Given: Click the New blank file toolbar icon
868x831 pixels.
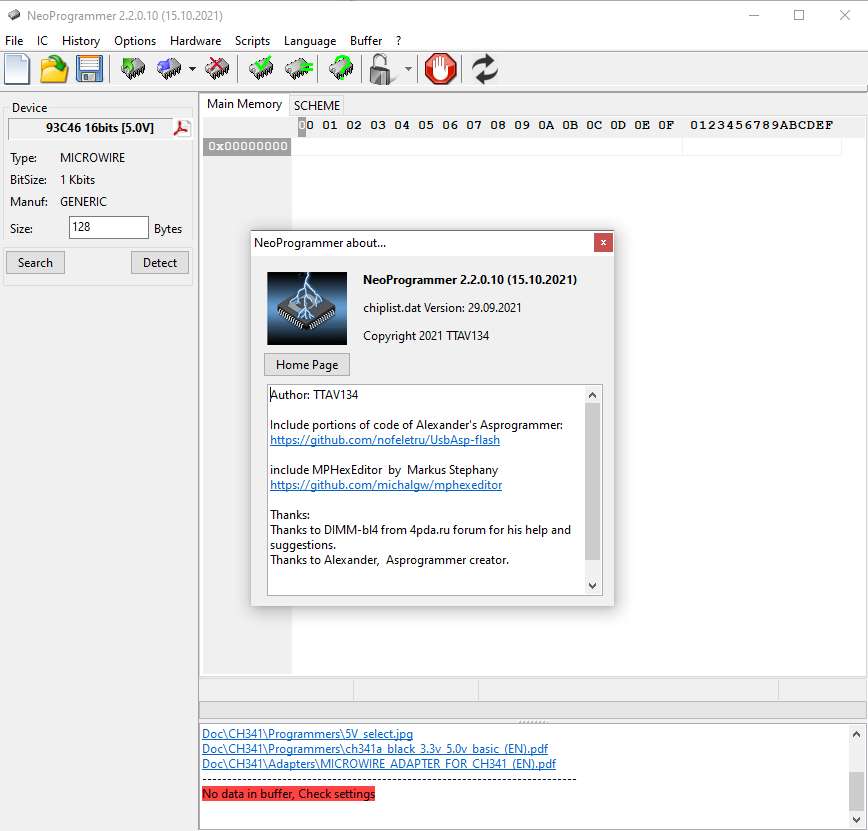Looking at the screenshot, I should [17, 70].
